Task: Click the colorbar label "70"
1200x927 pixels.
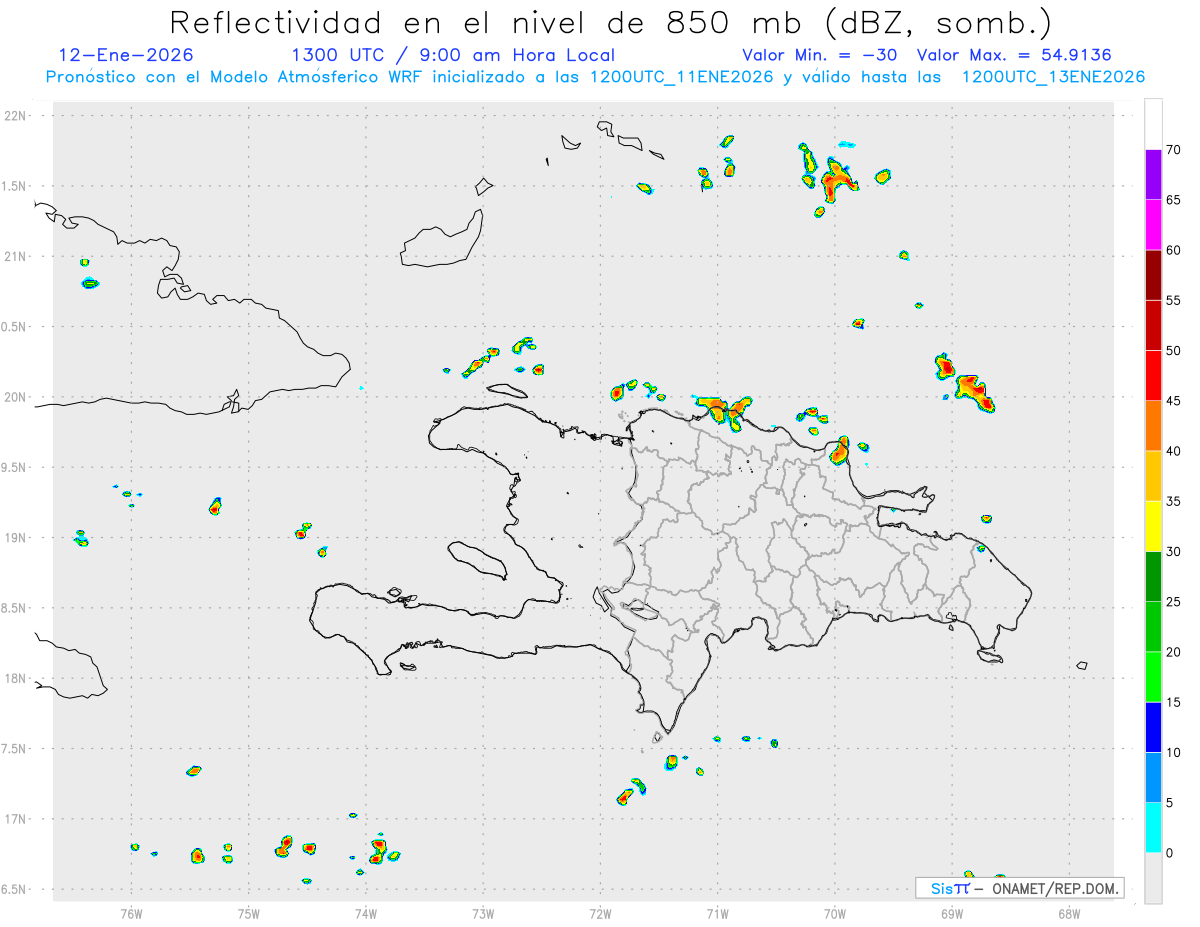Action: coord(1174,150)
